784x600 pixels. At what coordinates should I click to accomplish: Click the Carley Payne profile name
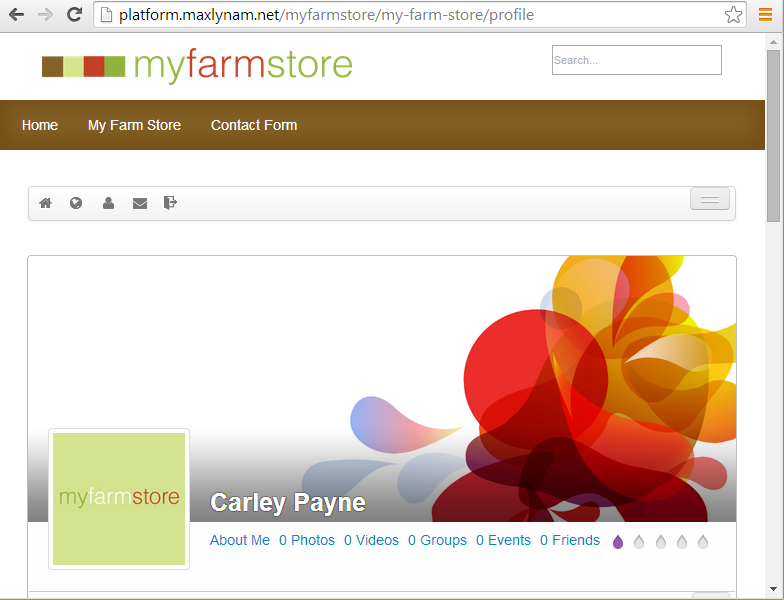[x=288, y=502]
